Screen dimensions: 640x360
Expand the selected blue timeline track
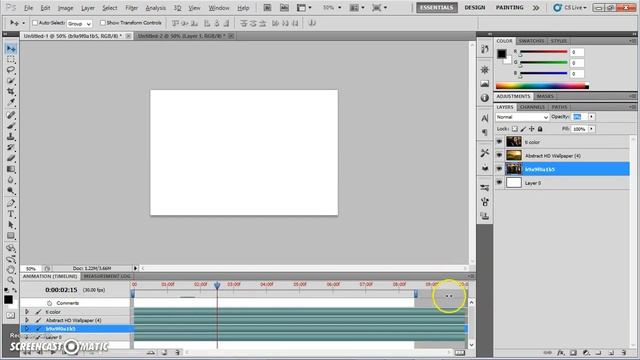pos(27,329)
